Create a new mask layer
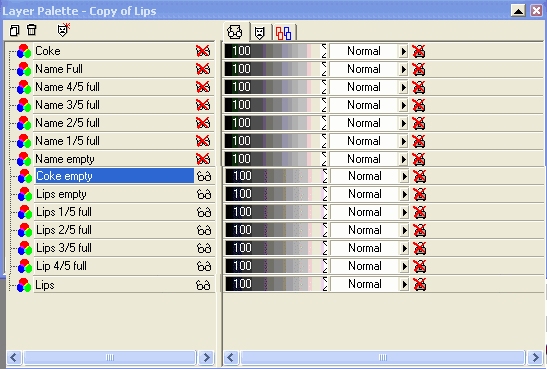The width and height of the screenshot is (547, 369). pyautogui.click(x=63, y=30)
